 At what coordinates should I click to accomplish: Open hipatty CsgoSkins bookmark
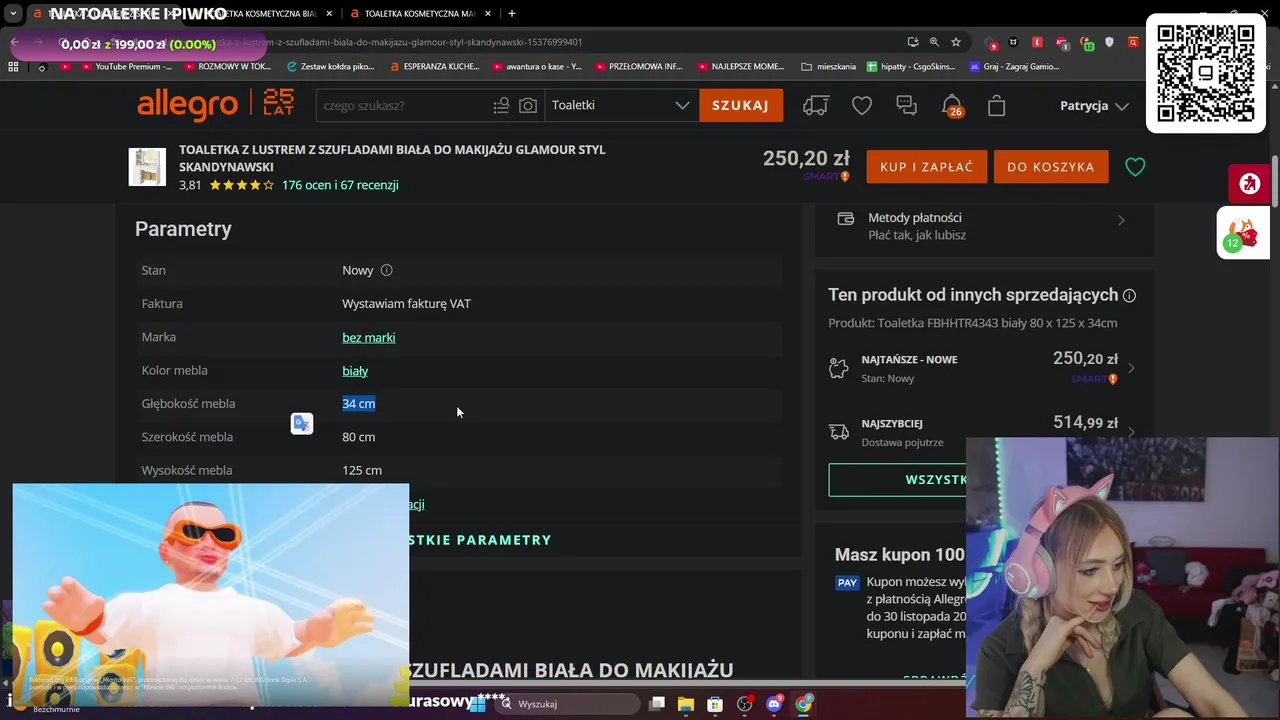point(911,66)
